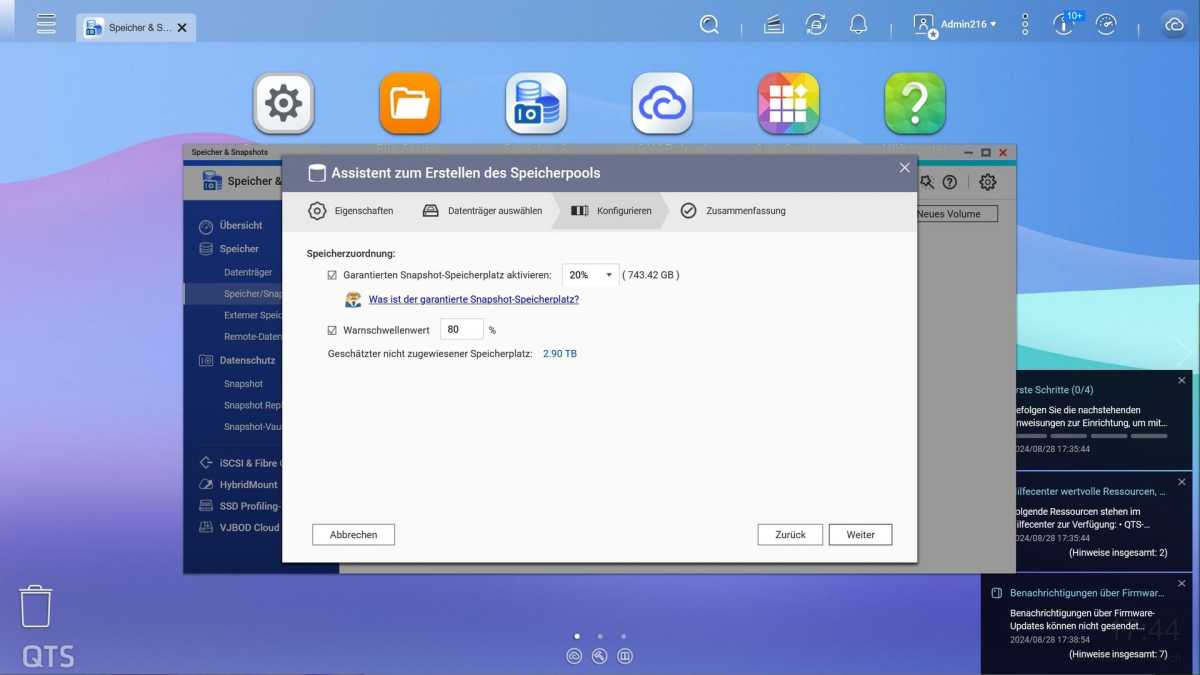This screenshot has width=1200, height=675.
Task: Click the Weiter button
Action: pyautogui.click(x=860, y=534)
